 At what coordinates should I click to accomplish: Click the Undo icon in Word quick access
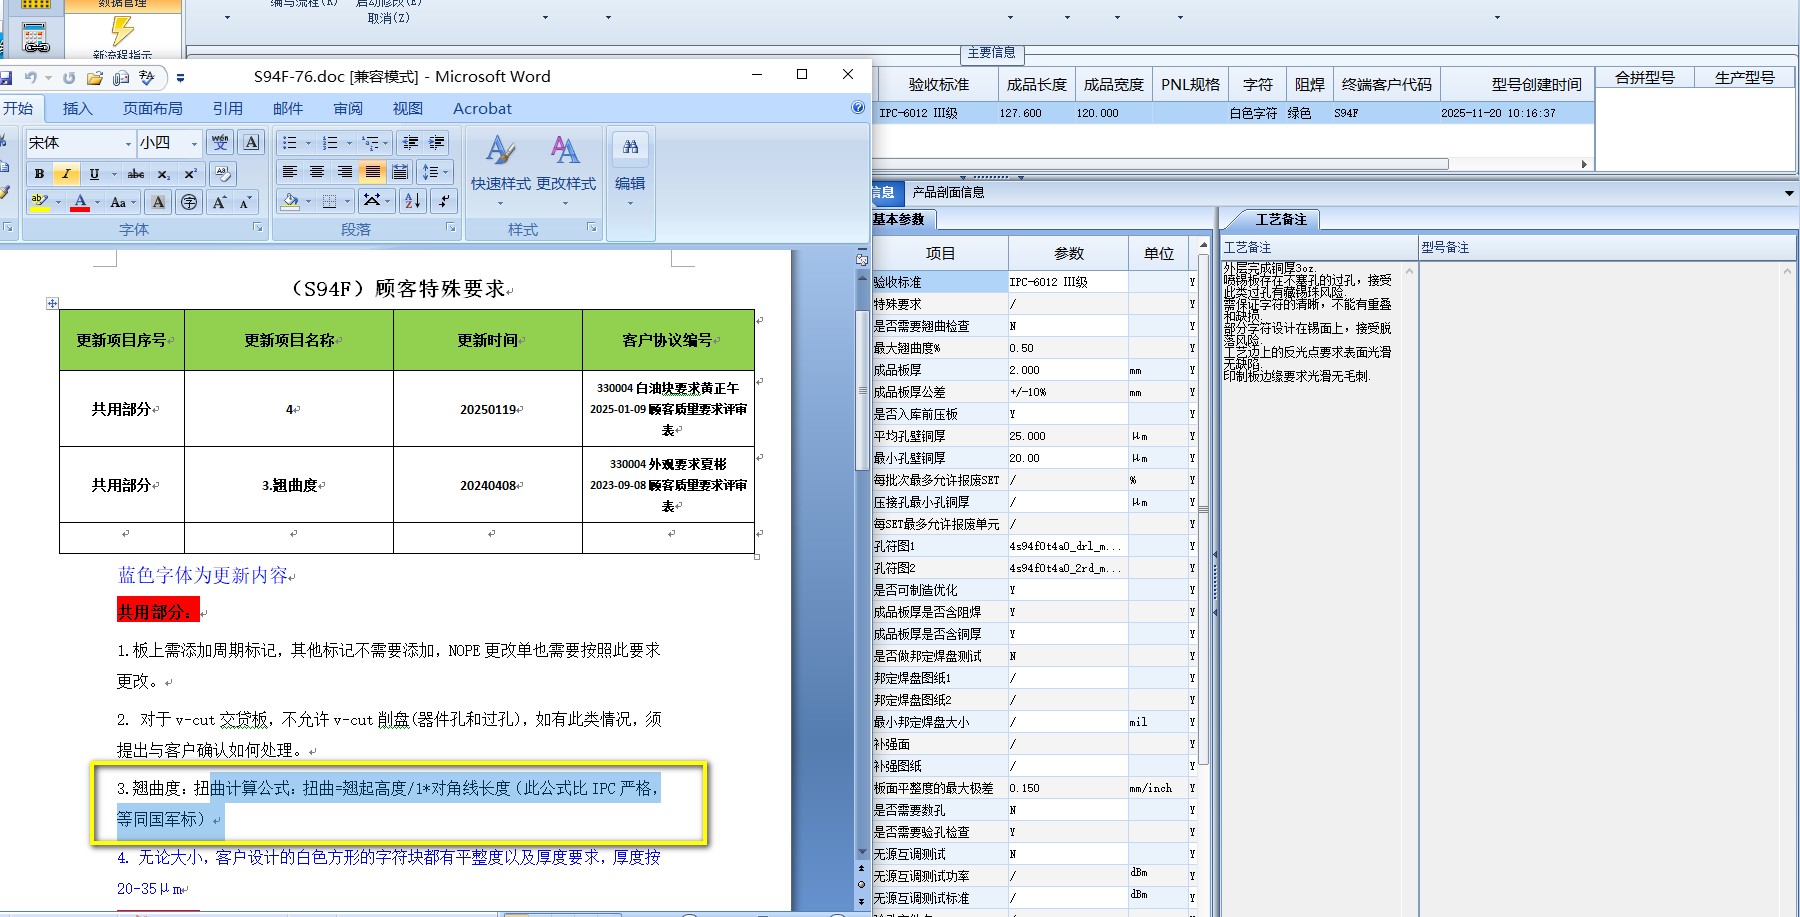tap(31, 77)
